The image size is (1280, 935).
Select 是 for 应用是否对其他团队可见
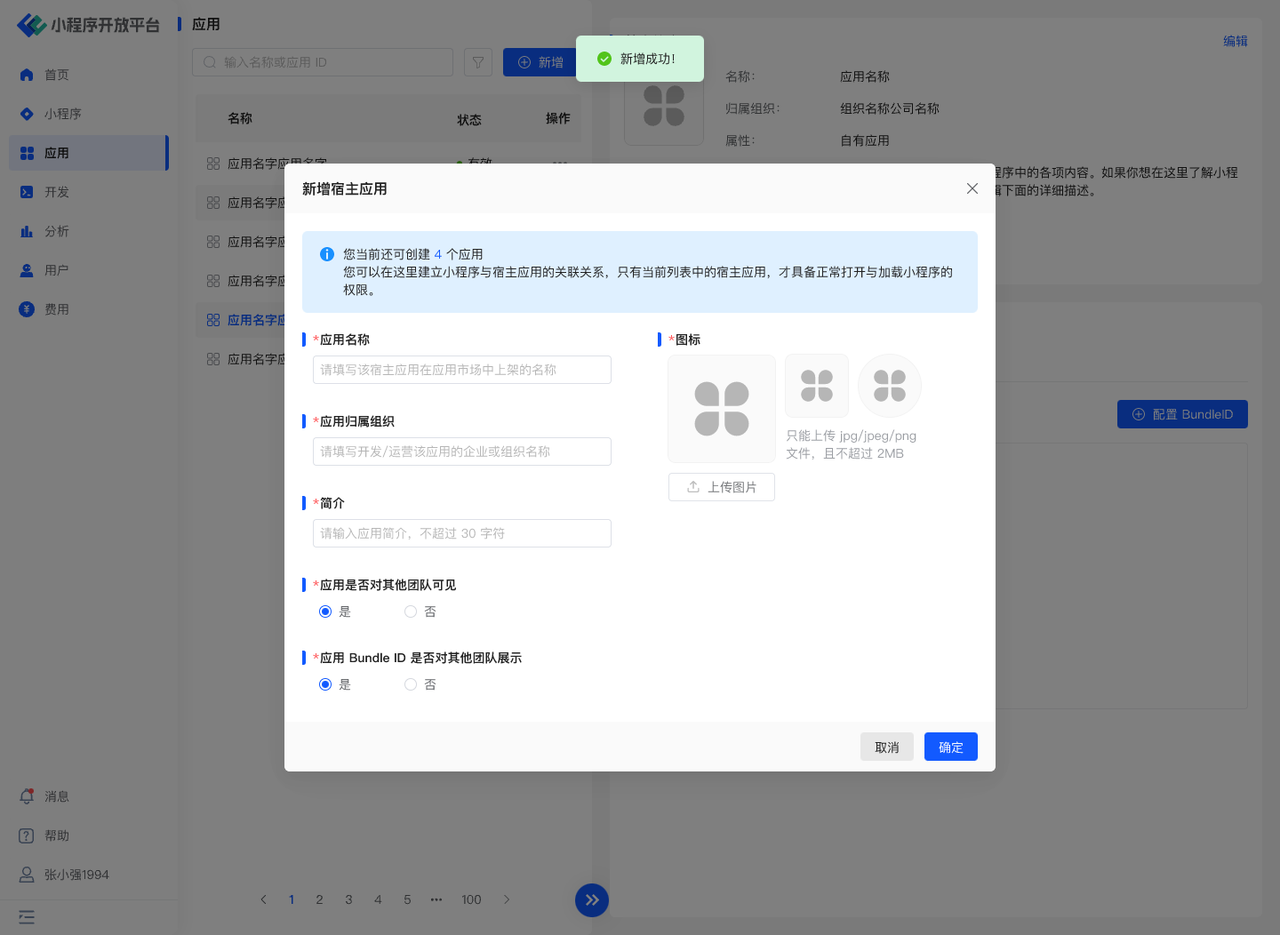click(325, 611)
